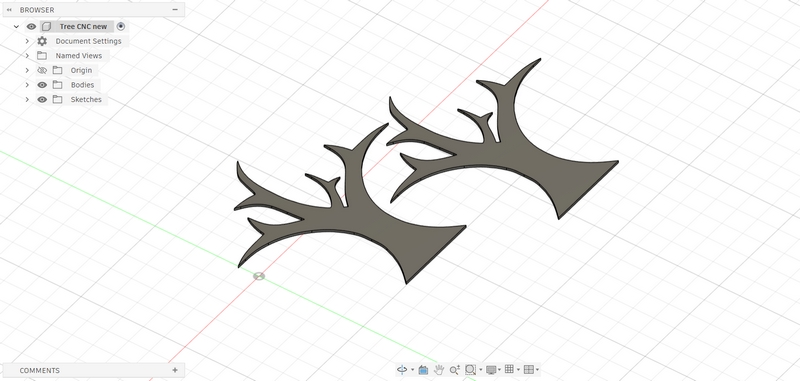Show the hidden Origin folder
The image size is (800, 381).
pyautogui.click(x=42, y=70)
